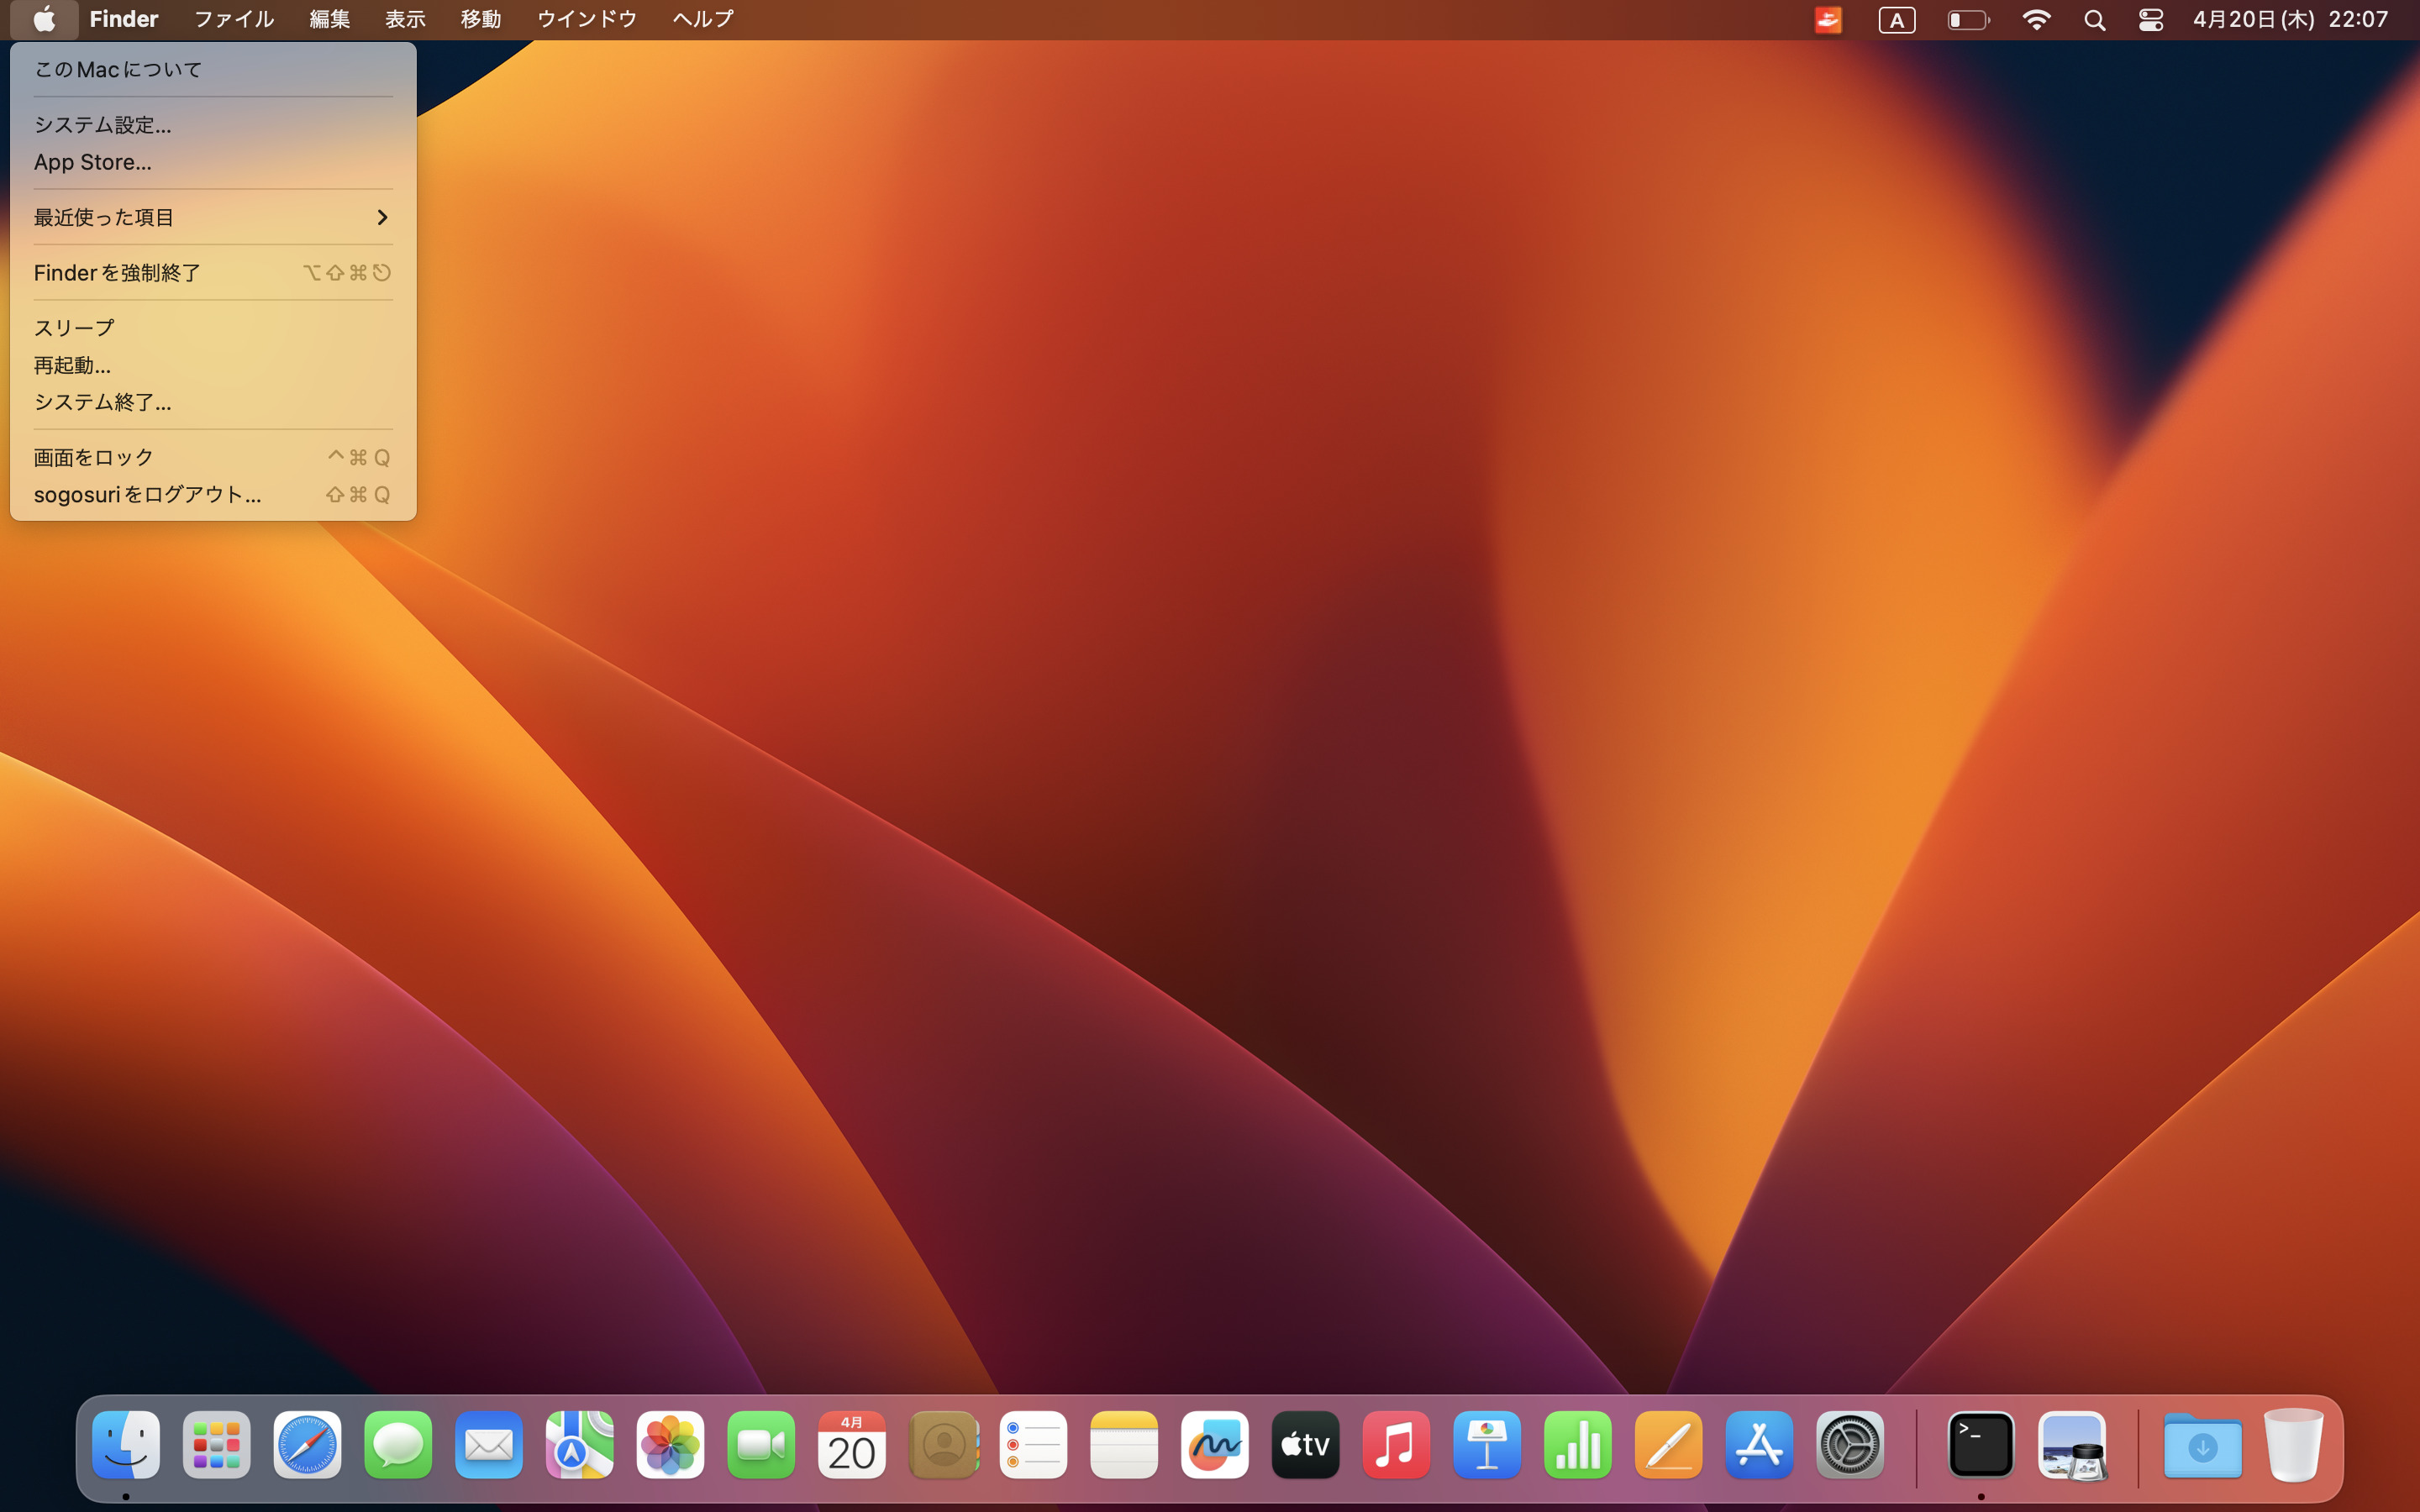The width and height of the screenshot is (2420, 1512).
Task: Launch FaceTime from the Dock
Action: [761, 1445]
